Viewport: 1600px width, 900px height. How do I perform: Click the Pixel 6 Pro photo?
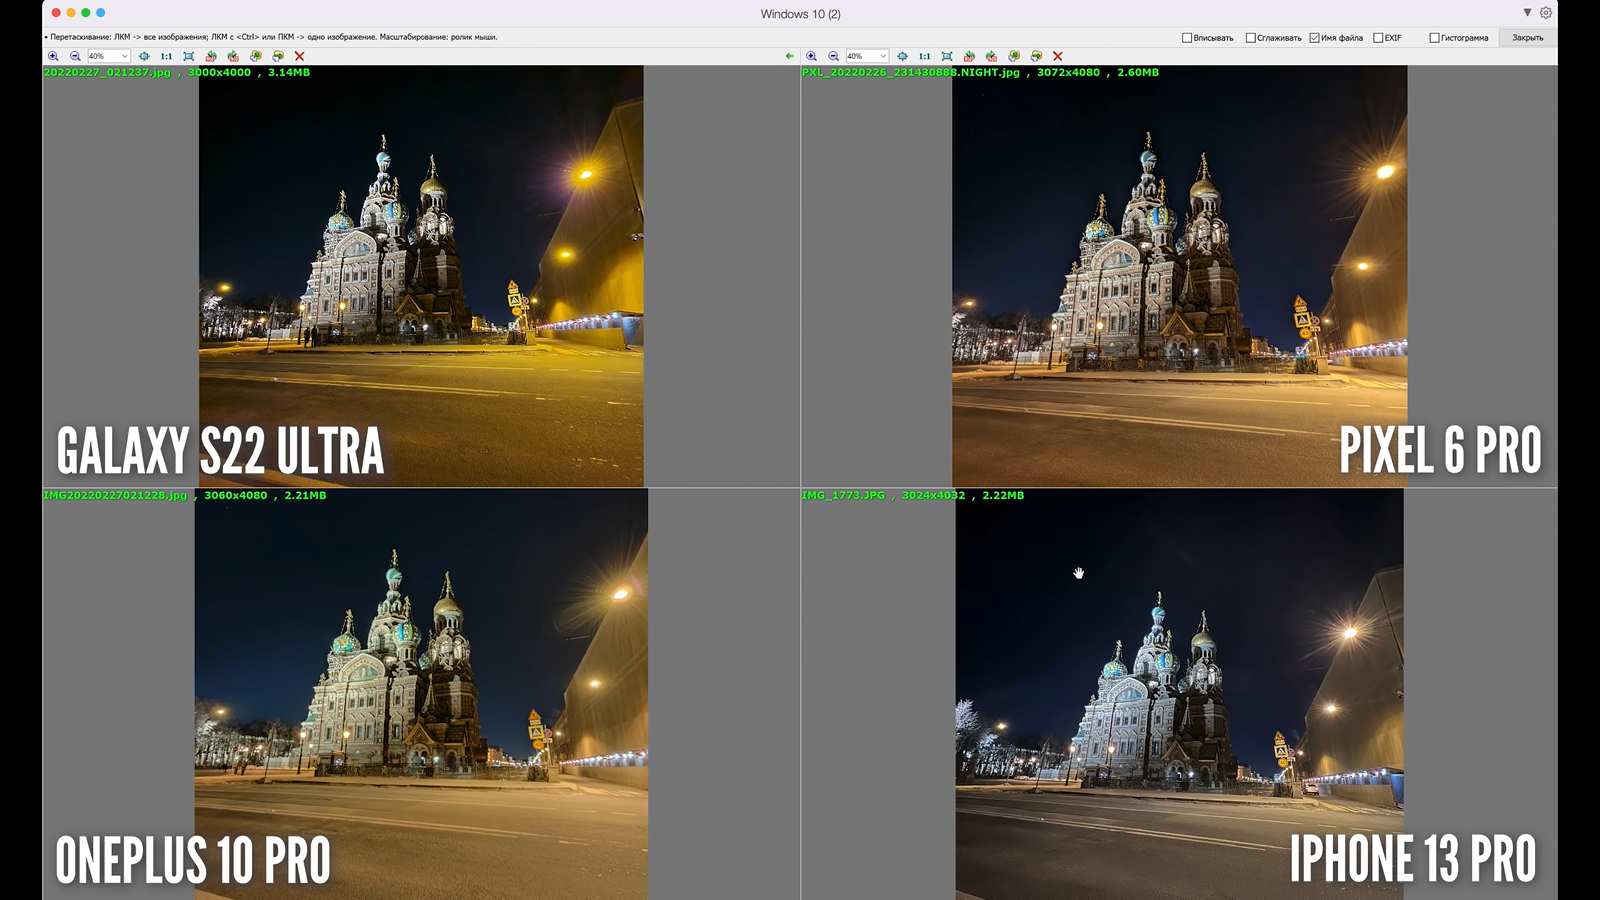1179,277
